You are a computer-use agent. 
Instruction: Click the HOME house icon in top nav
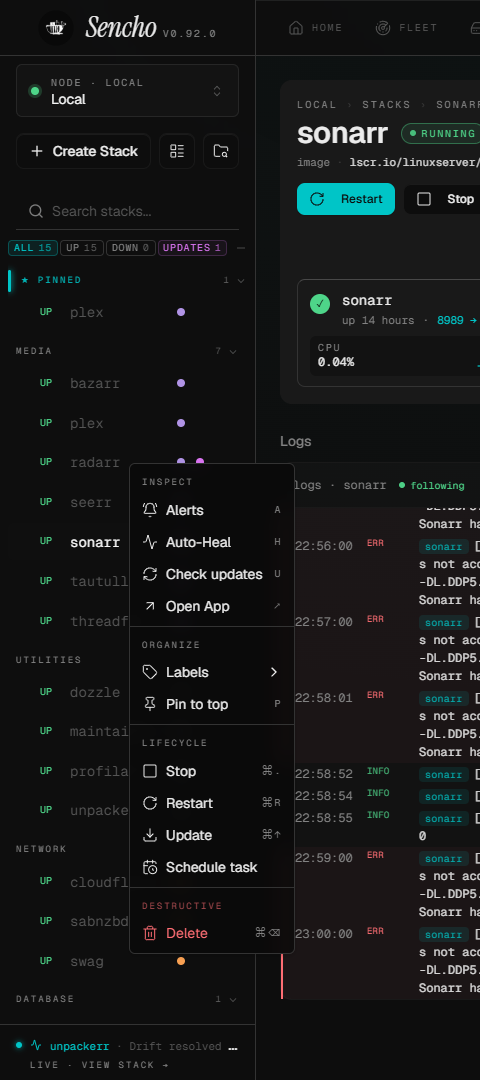pos(296,28)
